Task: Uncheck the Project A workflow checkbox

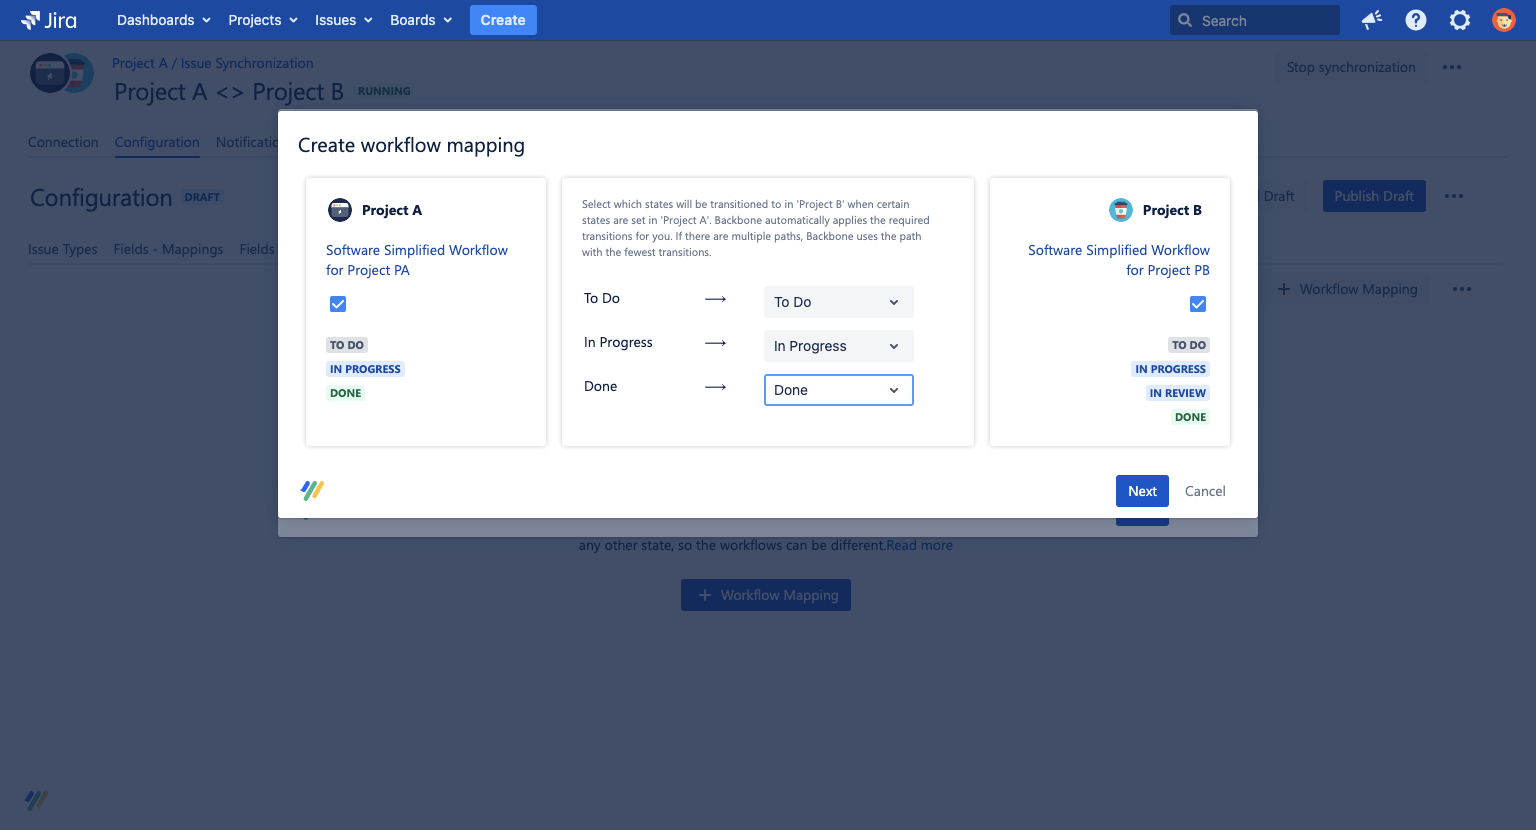Action: tap(338, 303)
